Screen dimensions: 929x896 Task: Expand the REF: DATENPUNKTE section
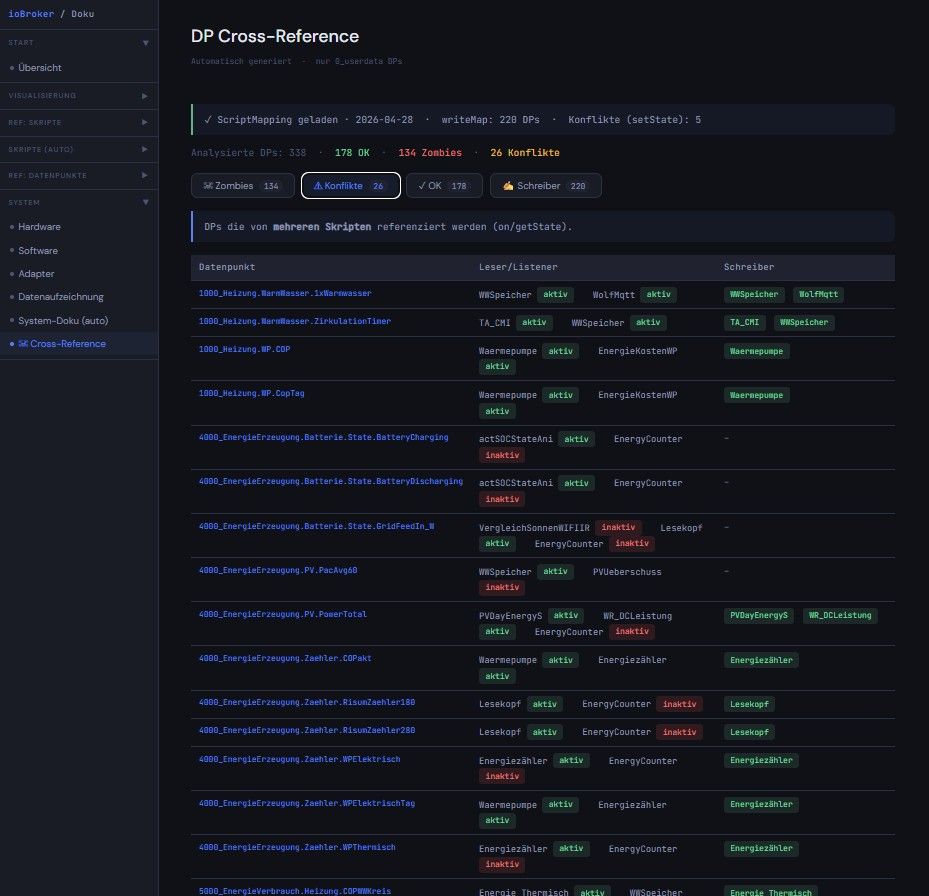(79, 175)
